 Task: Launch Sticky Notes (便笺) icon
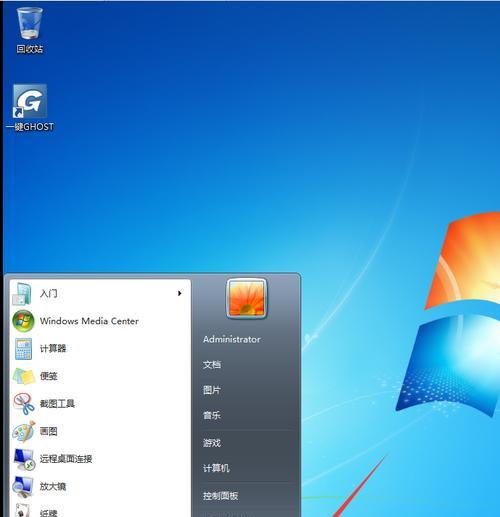(x=24, y=376)
